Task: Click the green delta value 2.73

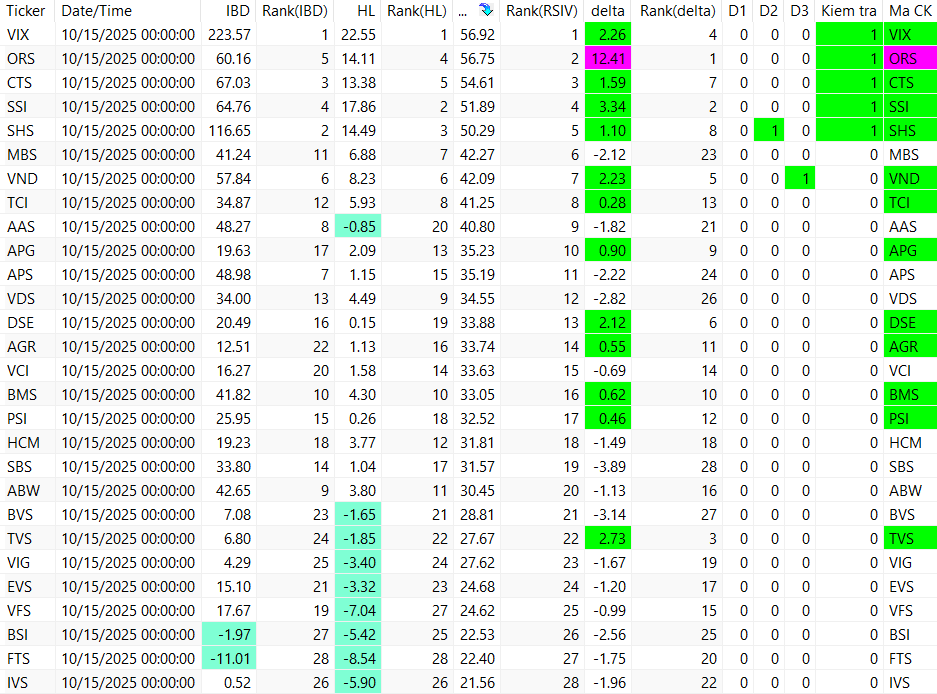Action: pyautogui.click(x=608, y=539)
